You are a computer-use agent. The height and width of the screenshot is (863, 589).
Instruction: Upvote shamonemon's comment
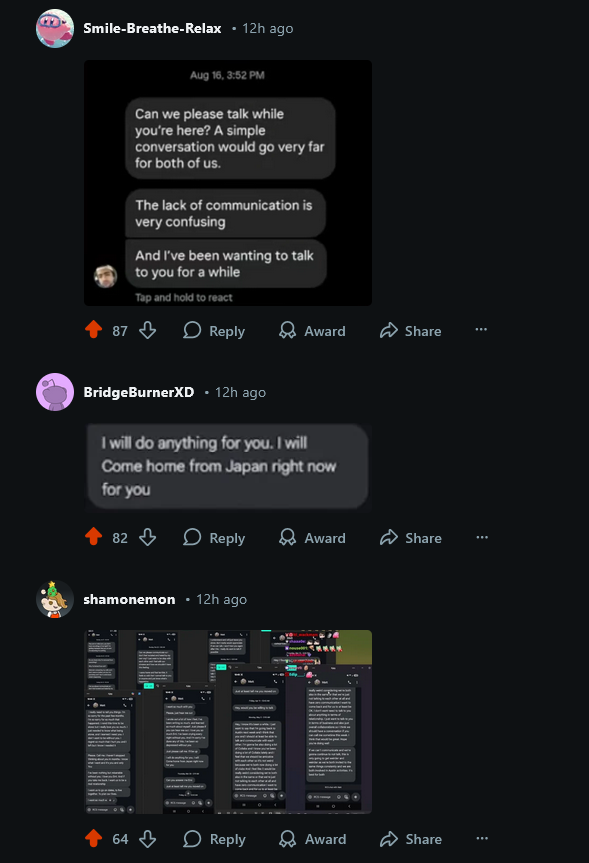coord(94,838)
